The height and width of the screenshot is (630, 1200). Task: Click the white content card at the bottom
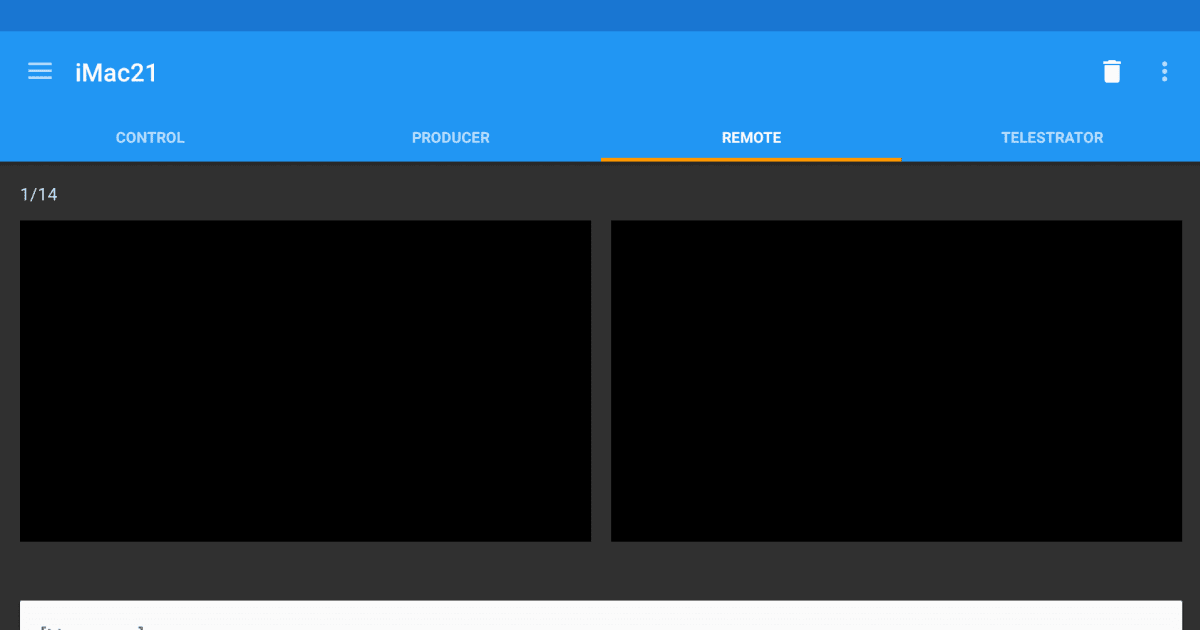click(x=600, y=615)
